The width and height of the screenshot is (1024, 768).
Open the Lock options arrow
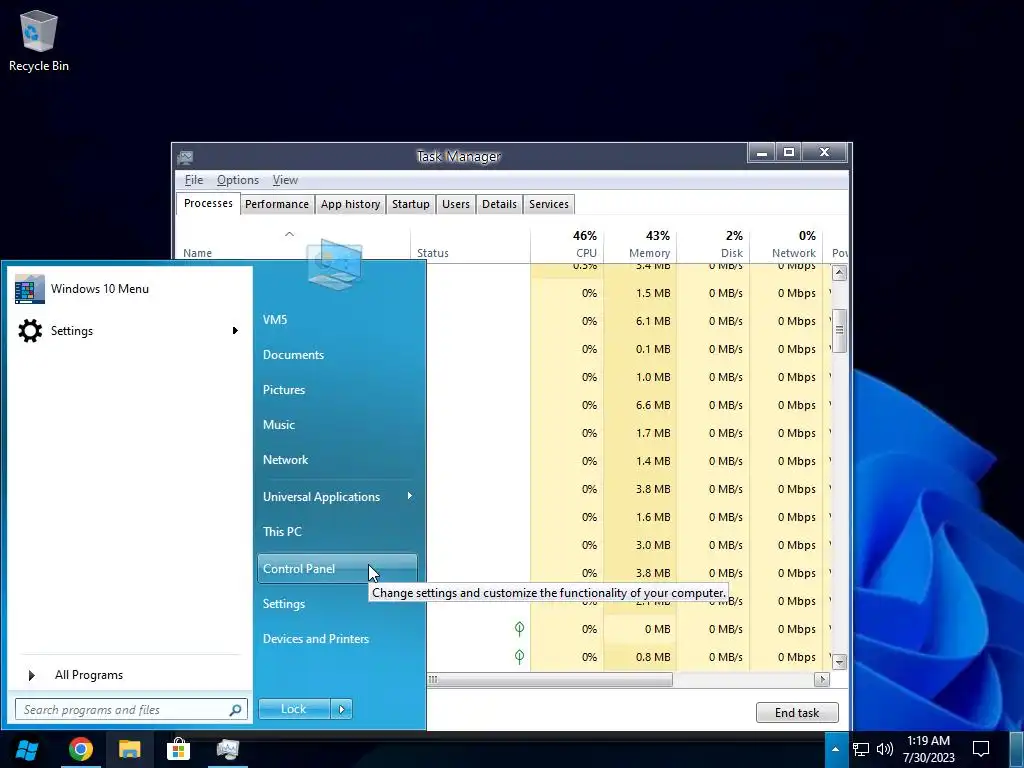[342, 709]
